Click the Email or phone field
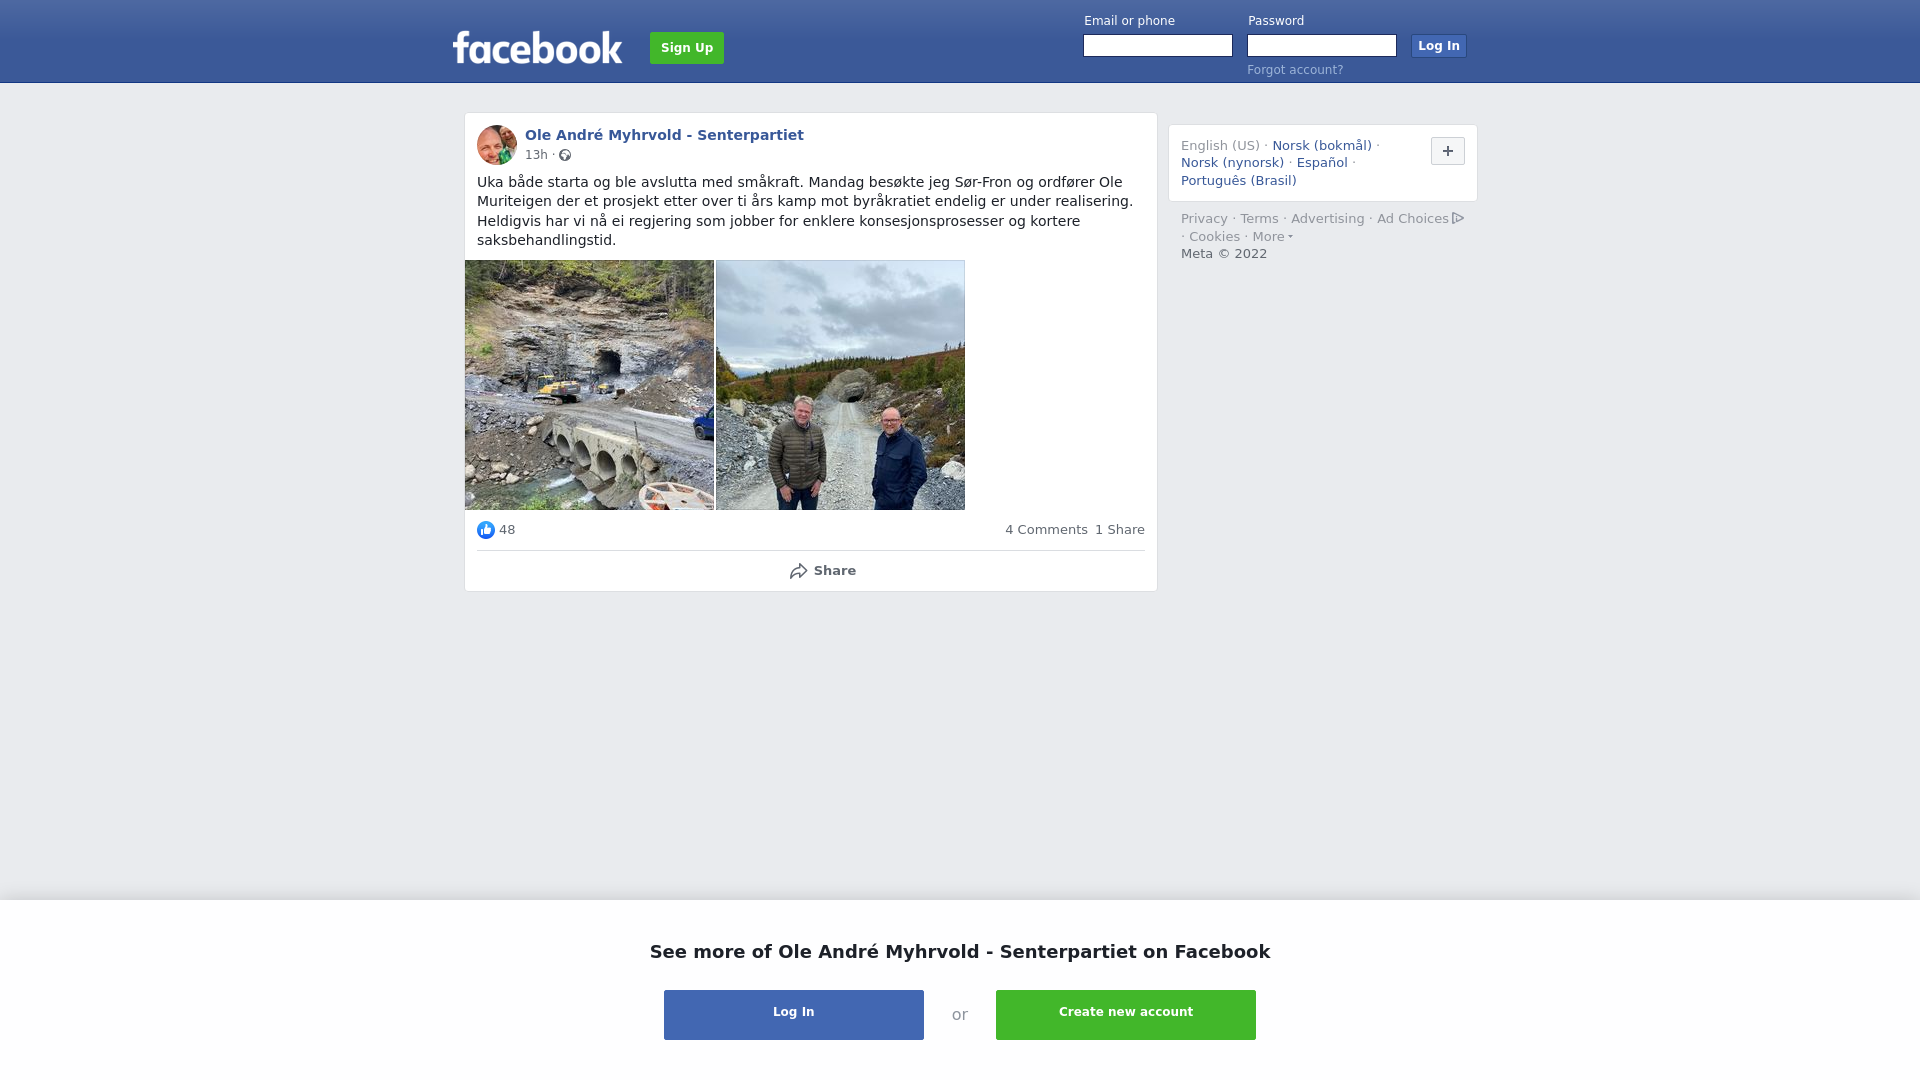1920x1080 pixels. click(1158, 46)
